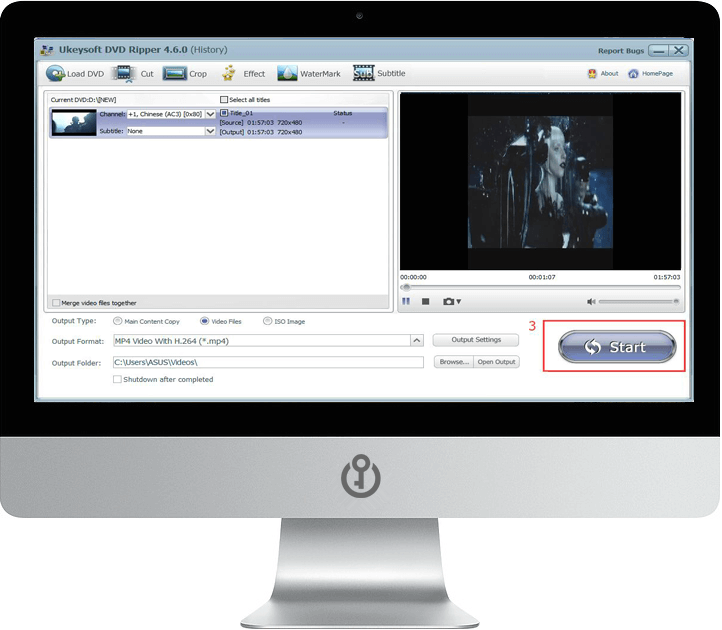Image resolution: width=722 pixels, height=630 pixels.
Task: Select ISO Image output type
Action: click(267, 321)
